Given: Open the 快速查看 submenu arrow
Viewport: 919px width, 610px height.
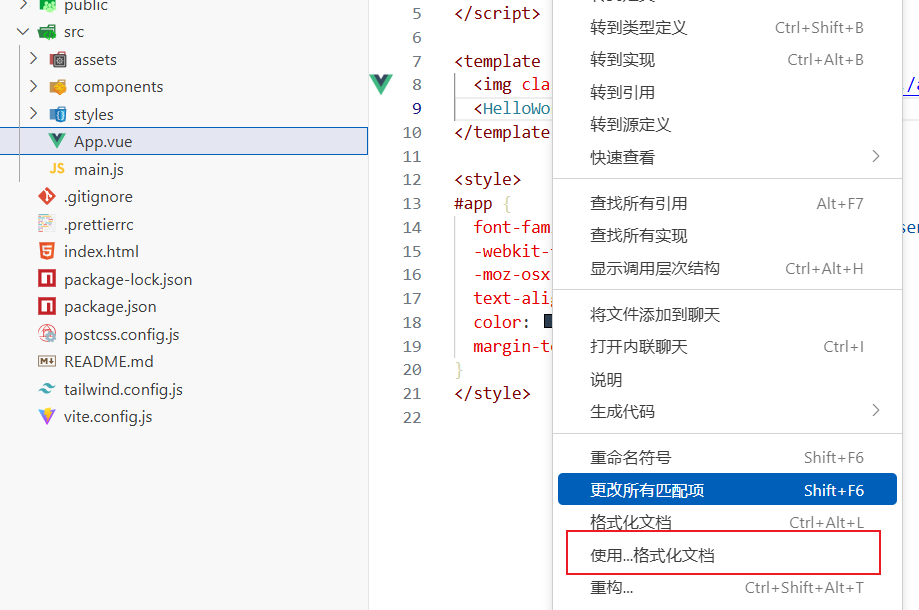Looking at the screenshot, I should click(x=876, y=156).
